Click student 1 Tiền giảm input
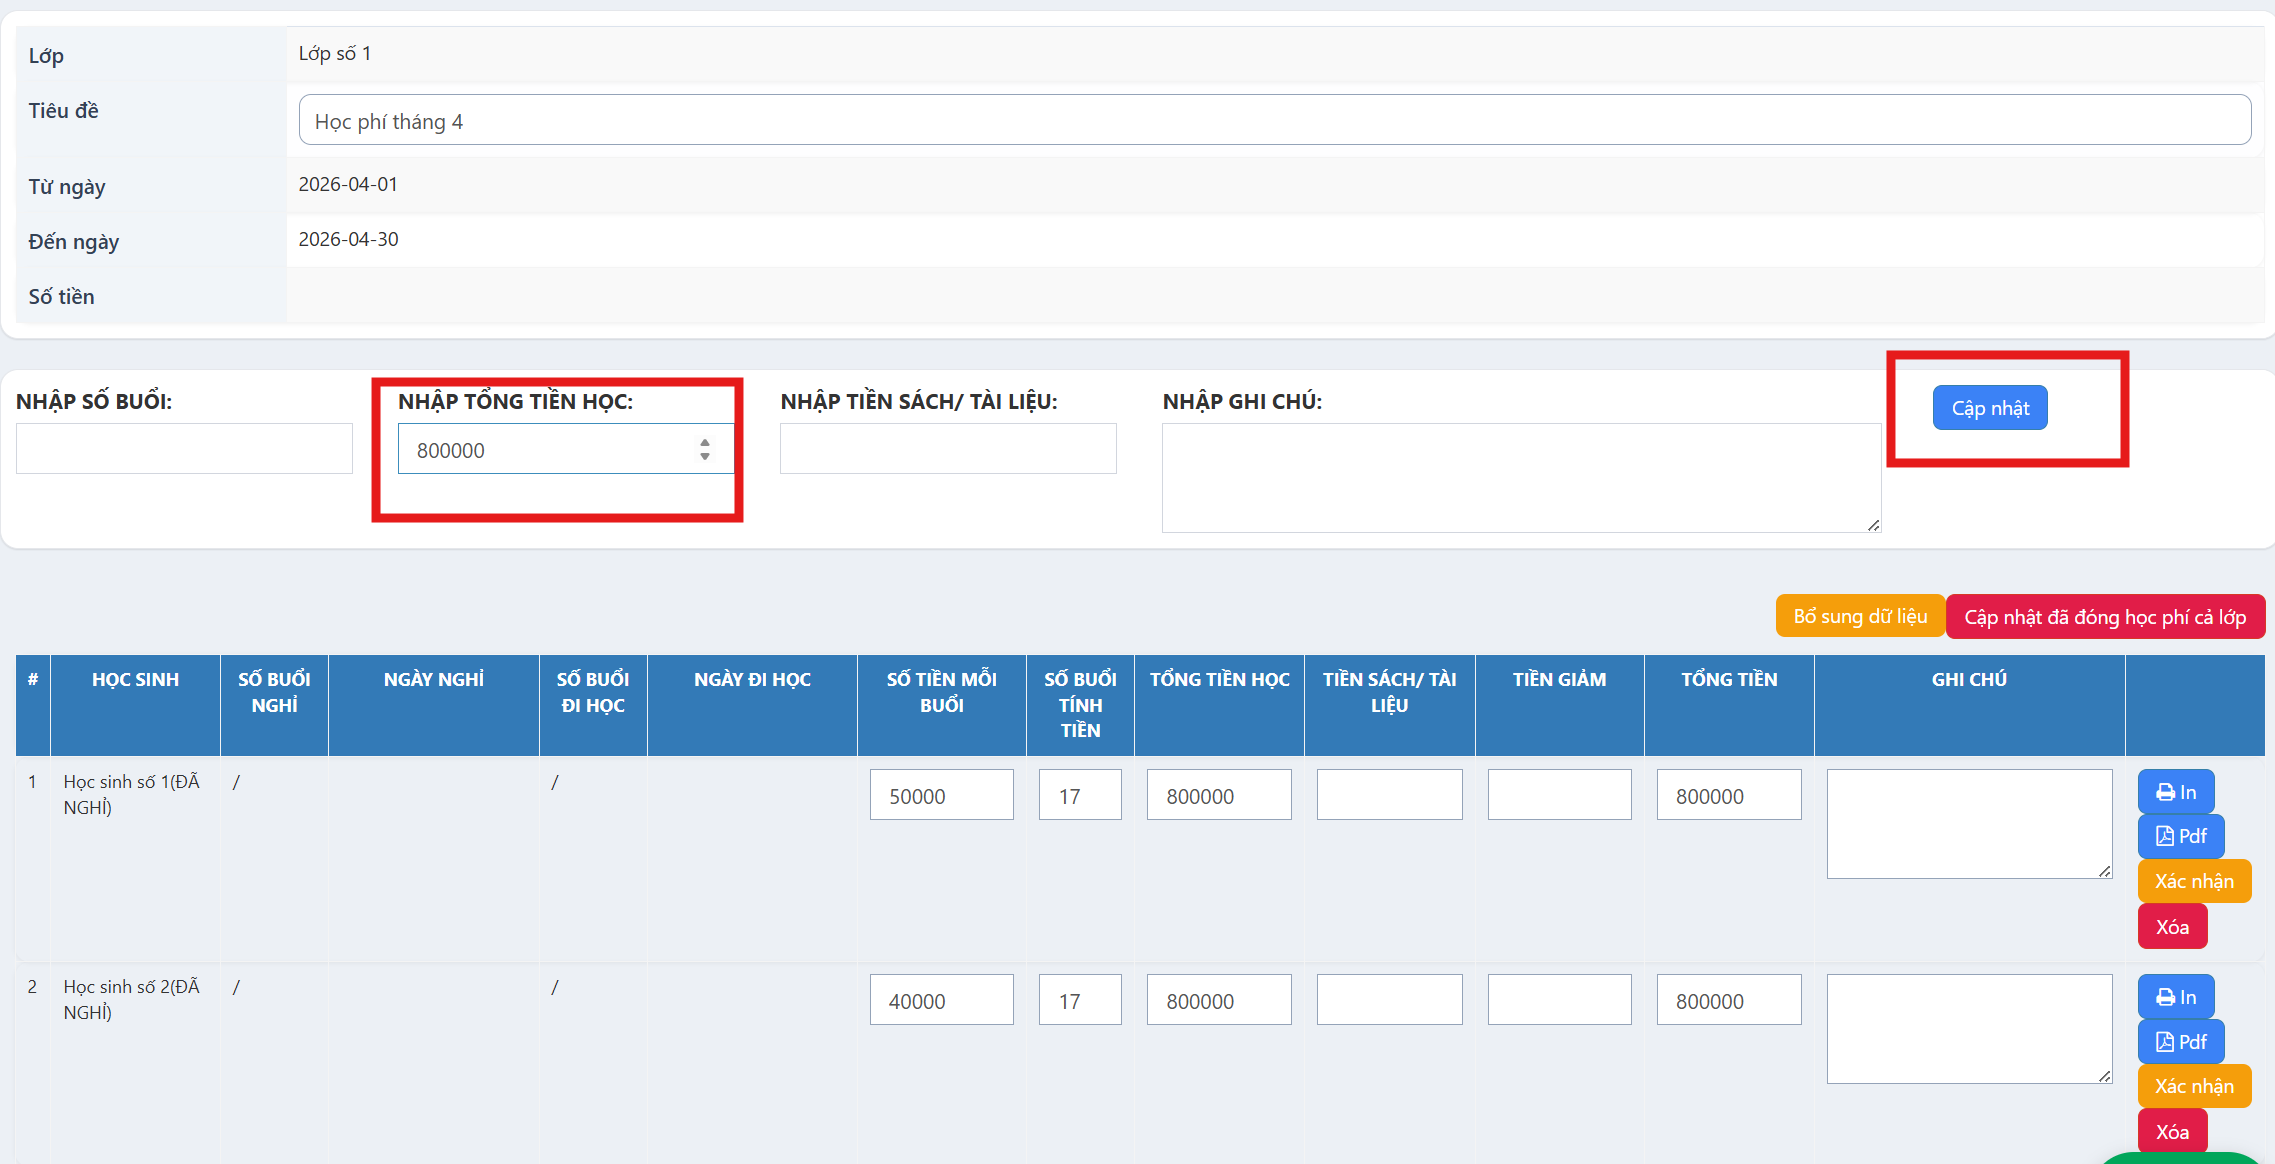The image size is (2275, 1164). coord(1558,796)
